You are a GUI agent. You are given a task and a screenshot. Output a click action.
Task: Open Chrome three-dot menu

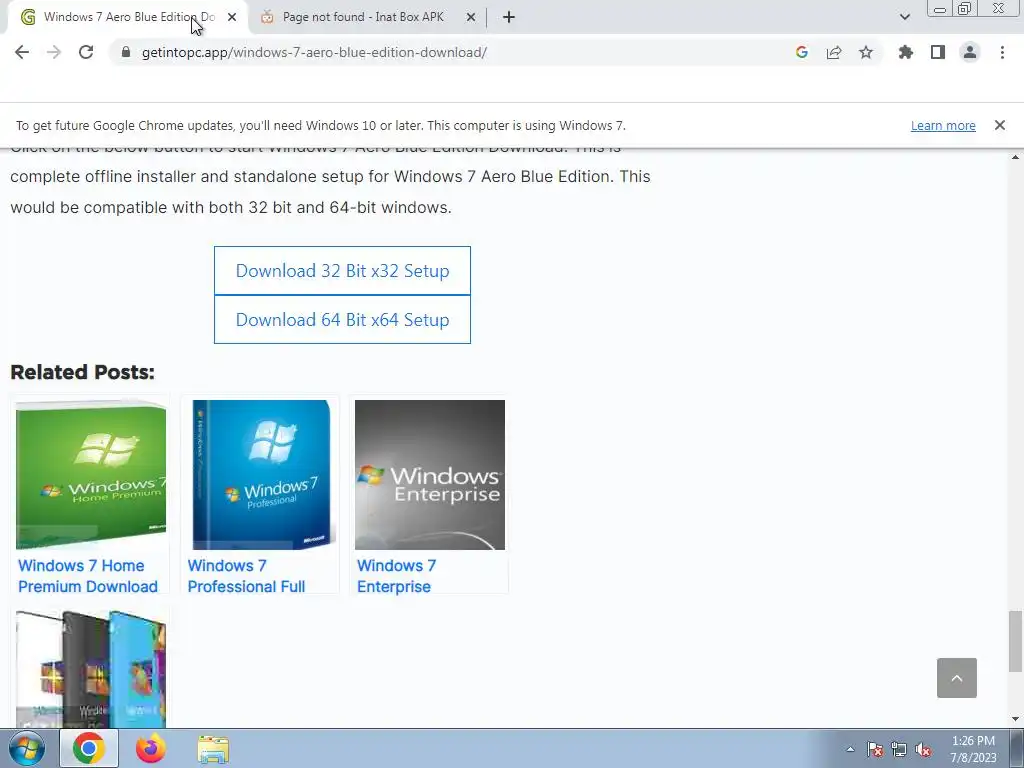[1002, 52]
